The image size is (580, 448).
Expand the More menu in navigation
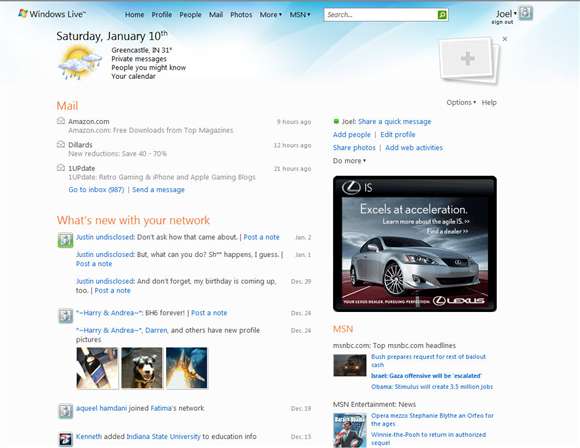click(x=270, y=15)
